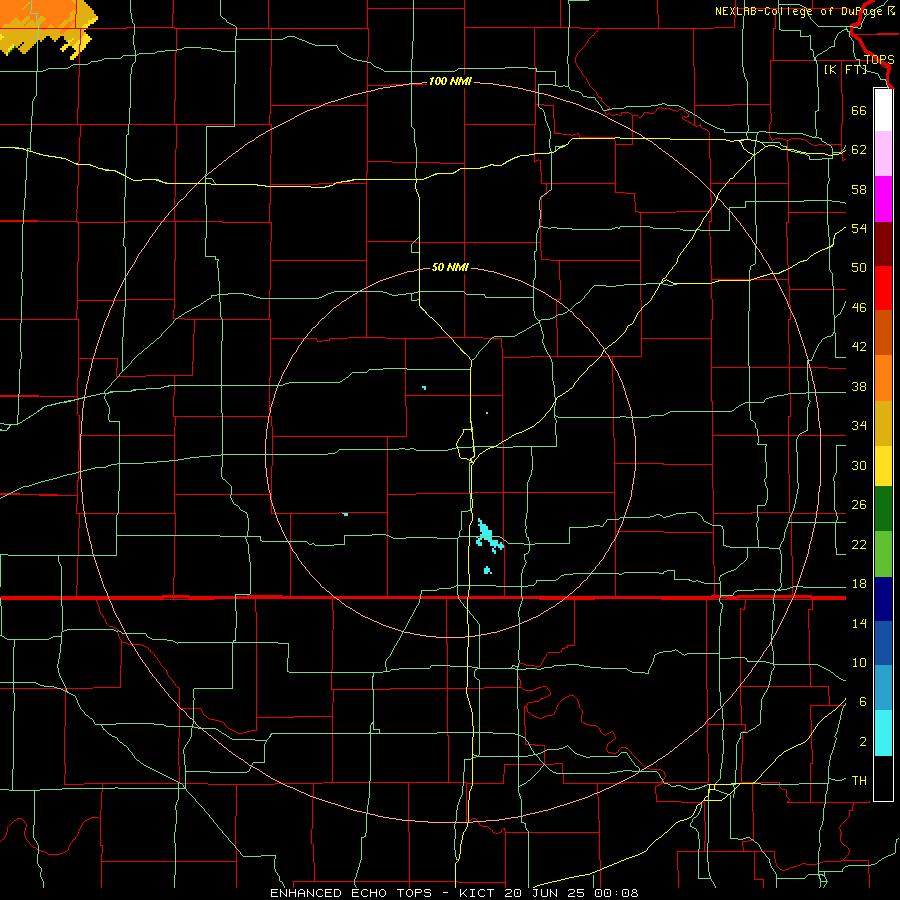Click the black TH threshold swatch
This screenshot has height=900, width=900.
[883, 778]
